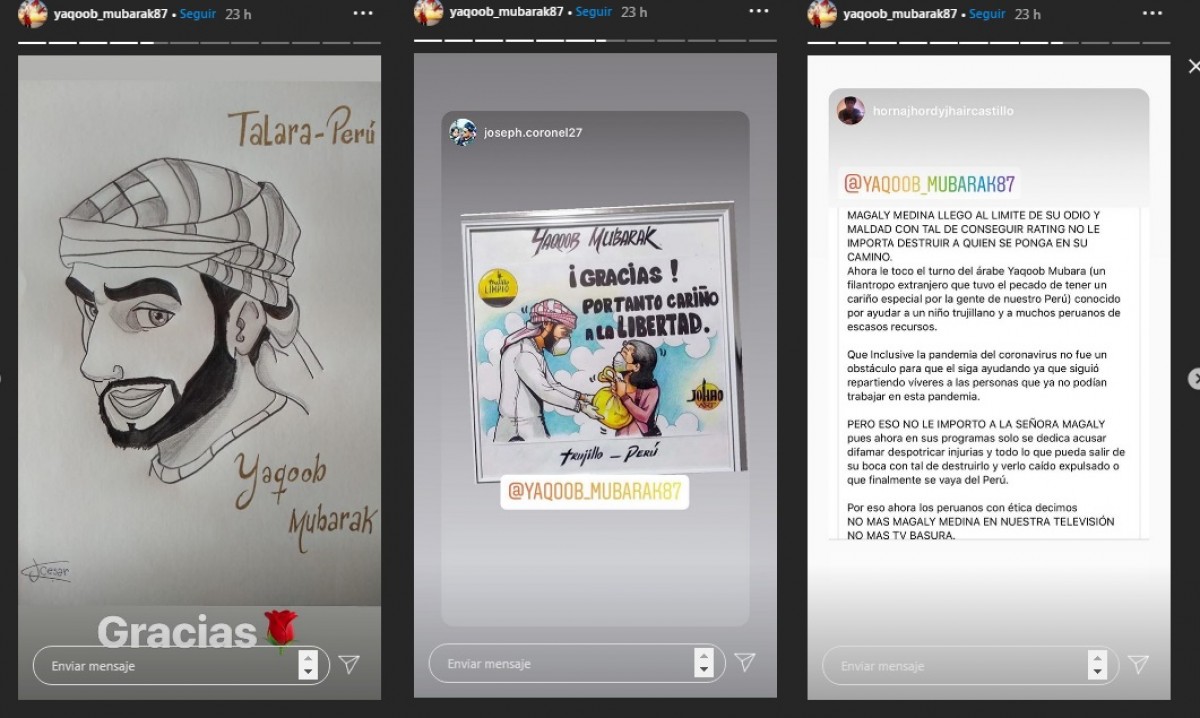Click the Talara-Perú caption on the drawing
This screenshot has height=718, width=1200.
coord(301,128)
